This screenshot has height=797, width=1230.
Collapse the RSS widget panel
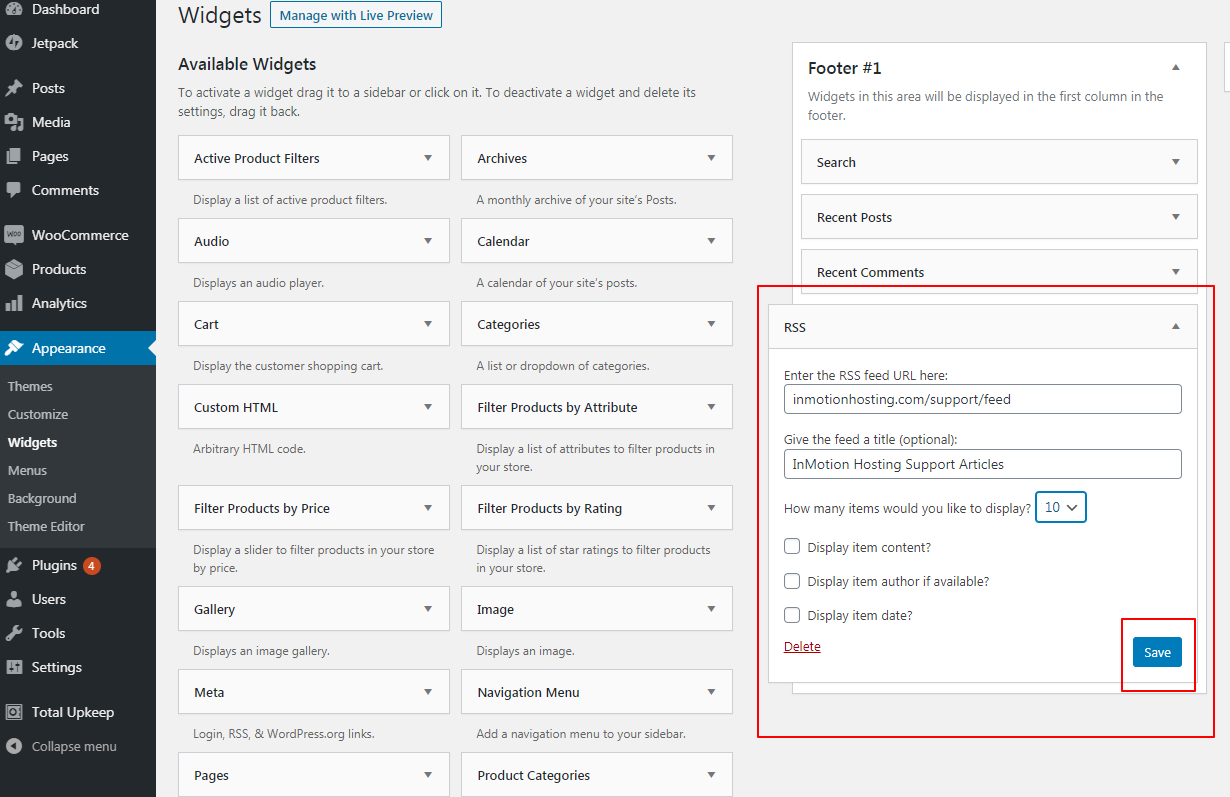click(1175, 327)
